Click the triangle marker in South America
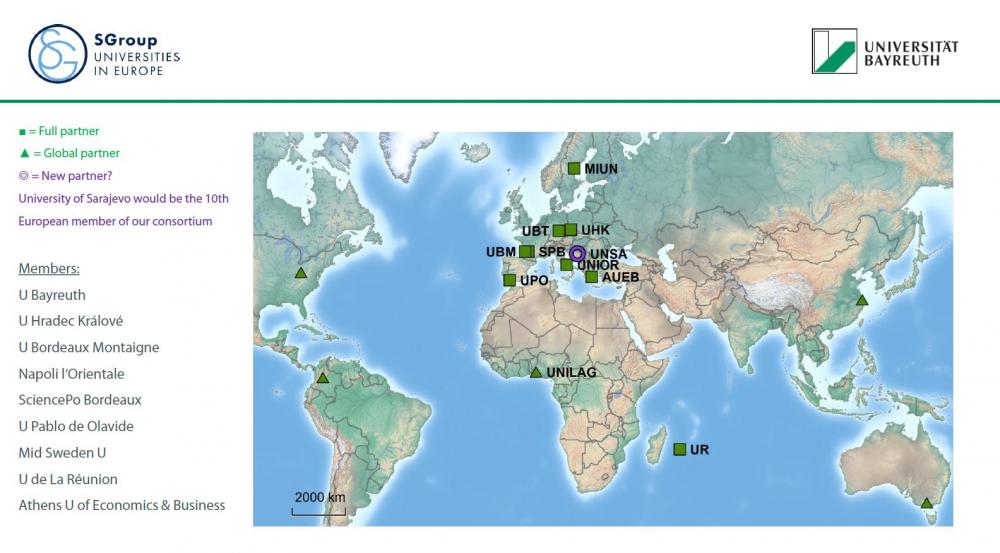Image resolution: width=1000 pixels, height=553 pixels. click(322, 378)
